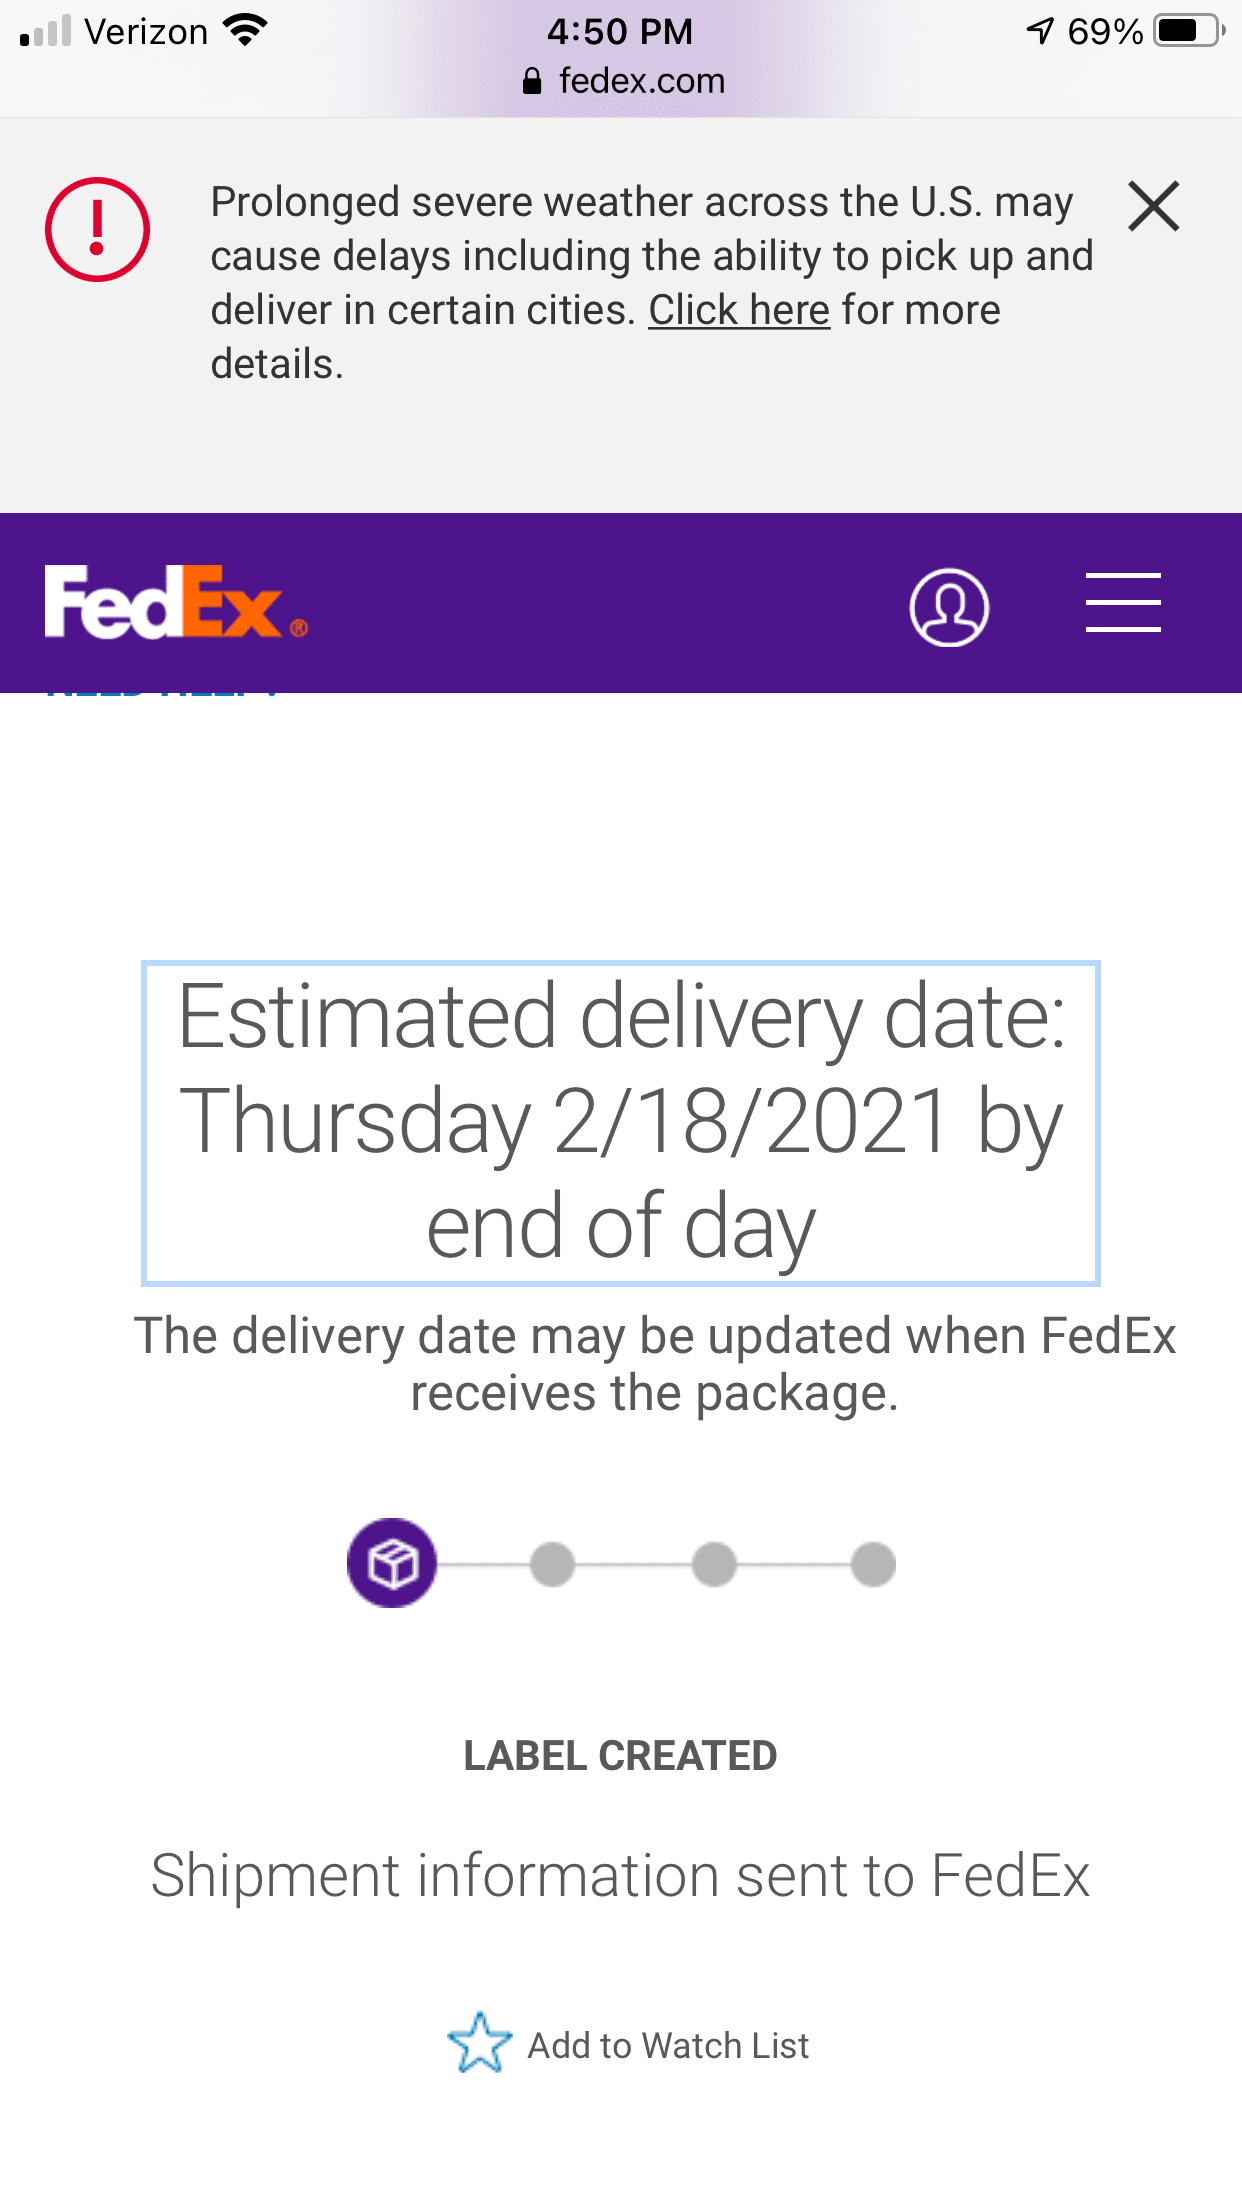Viewport: 1242px width, 2208px height.
Task: Tap the final progress tracker dot
Action: point(873,1564)
